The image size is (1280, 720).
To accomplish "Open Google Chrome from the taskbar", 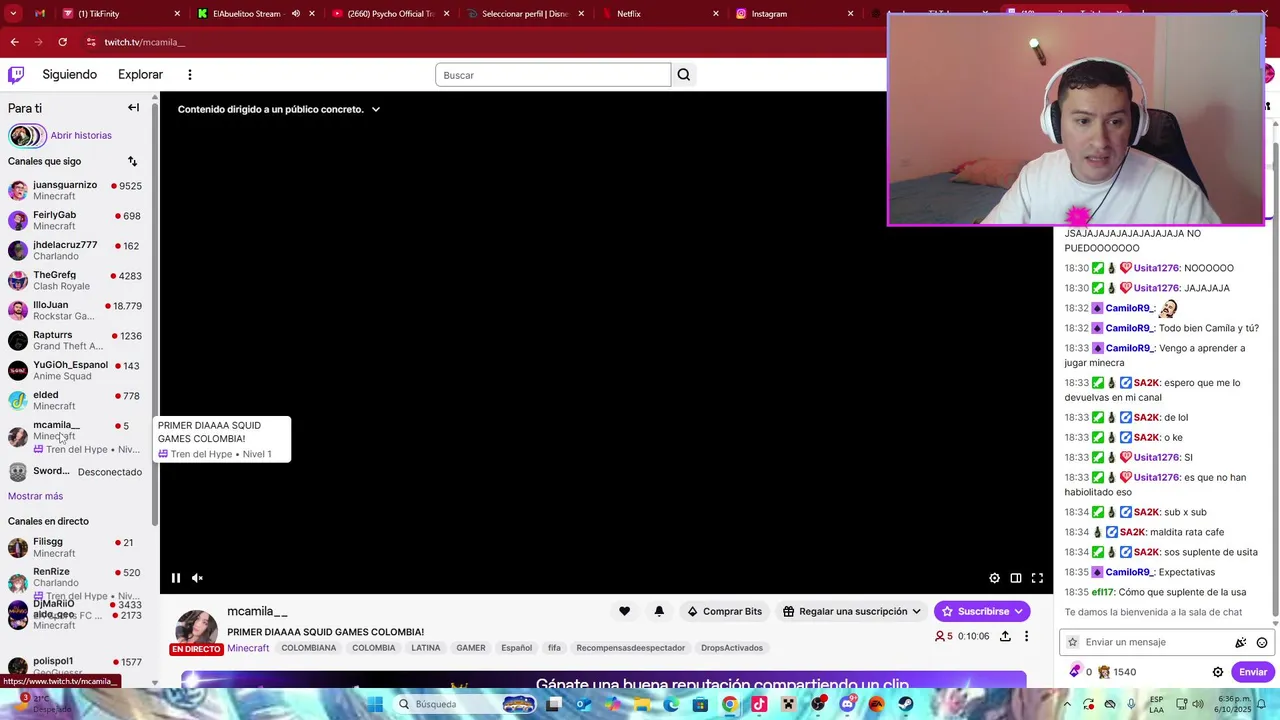I will coord(730,704).
